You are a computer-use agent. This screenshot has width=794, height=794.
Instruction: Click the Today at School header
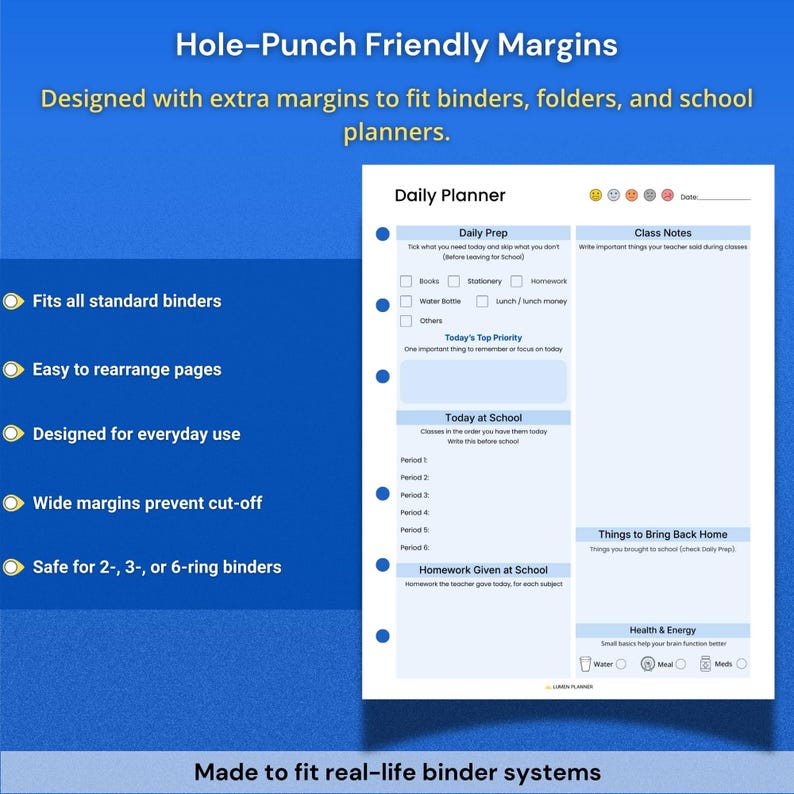click(x=483, y=418)
